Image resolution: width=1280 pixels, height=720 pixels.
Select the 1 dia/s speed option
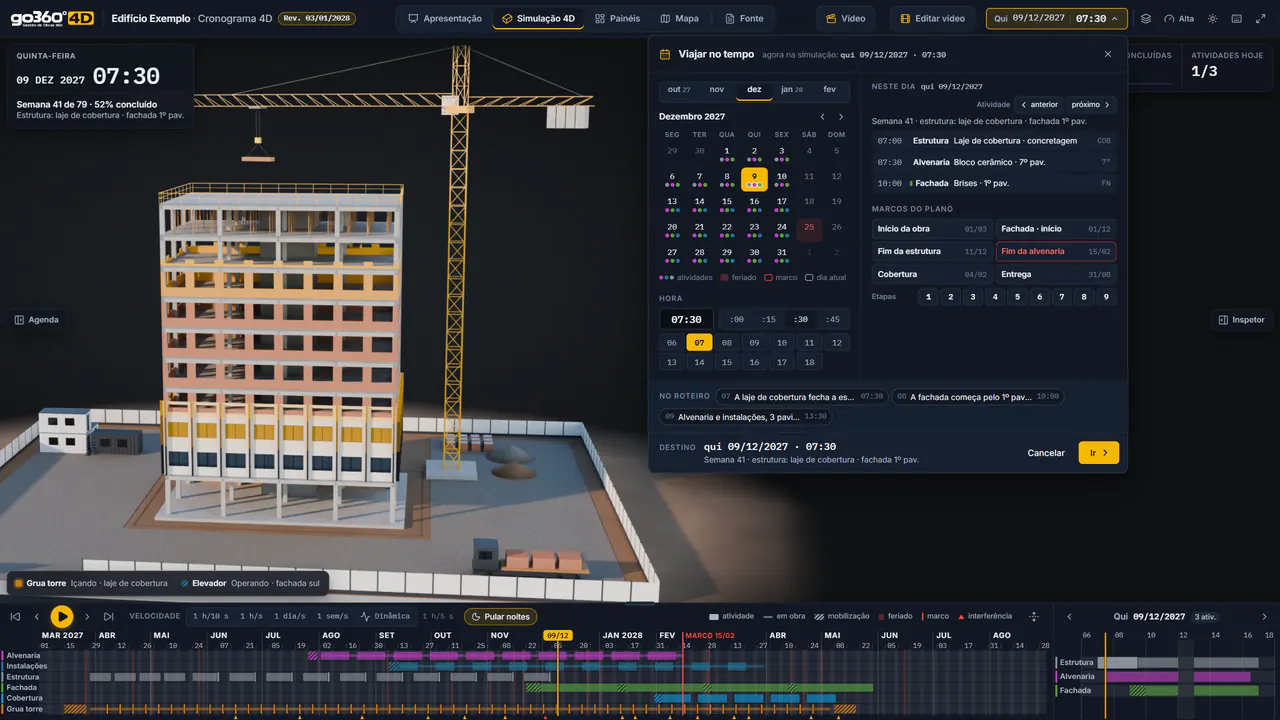coord(291,617)
